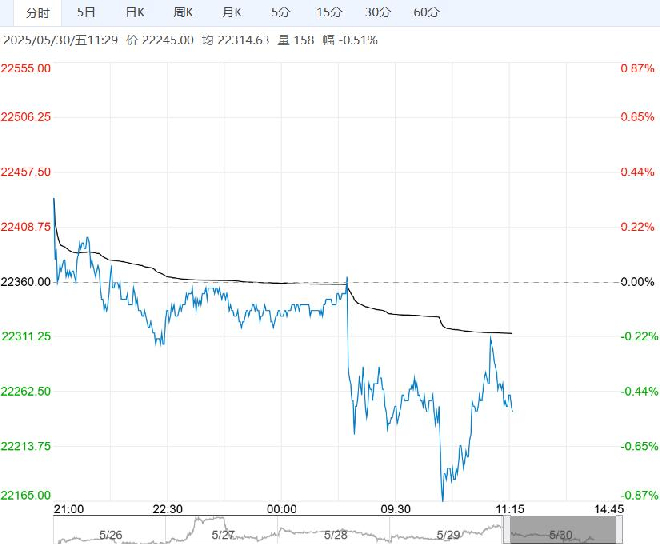Switch to the 5日 tab
The width and height of the screenshot is (660, 548).
coord(86,12)
